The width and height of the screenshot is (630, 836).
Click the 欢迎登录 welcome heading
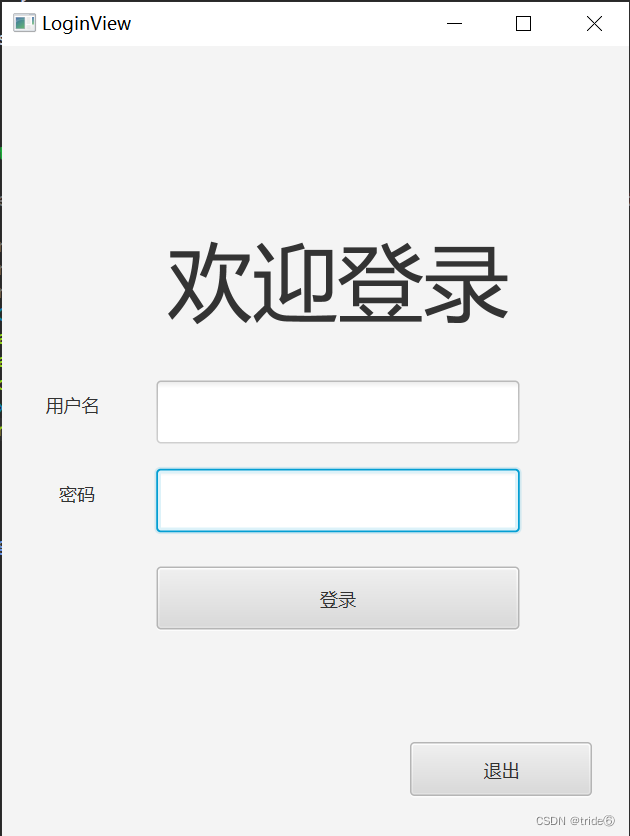pos(337,283)
